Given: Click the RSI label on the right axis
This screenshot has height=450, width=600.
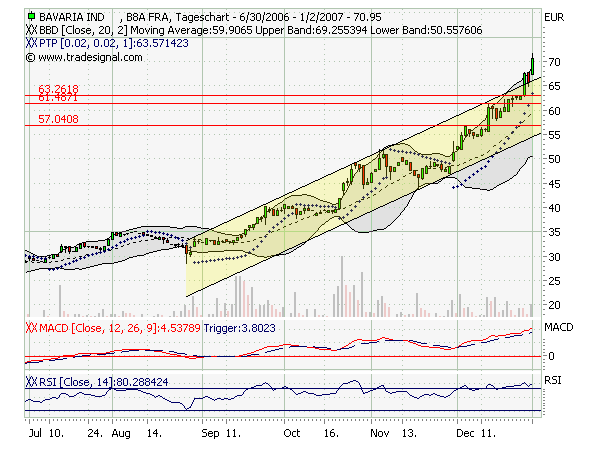Looking at the screenshot, I should tap(552, 382).
